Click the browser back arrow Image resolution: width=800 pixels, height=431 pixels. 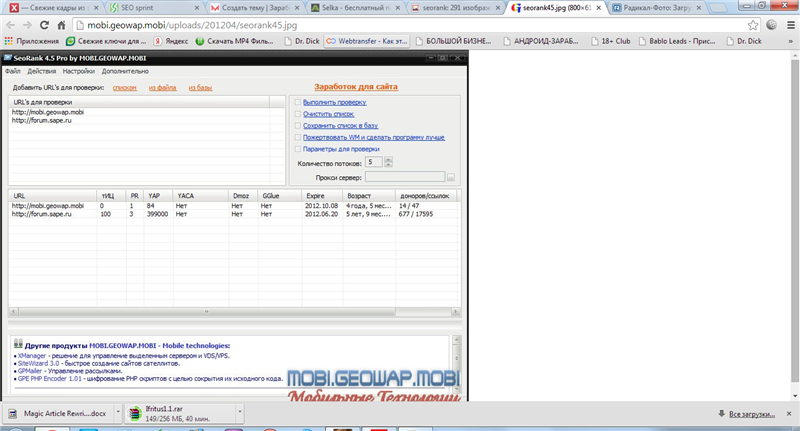[x=12, y=25]
